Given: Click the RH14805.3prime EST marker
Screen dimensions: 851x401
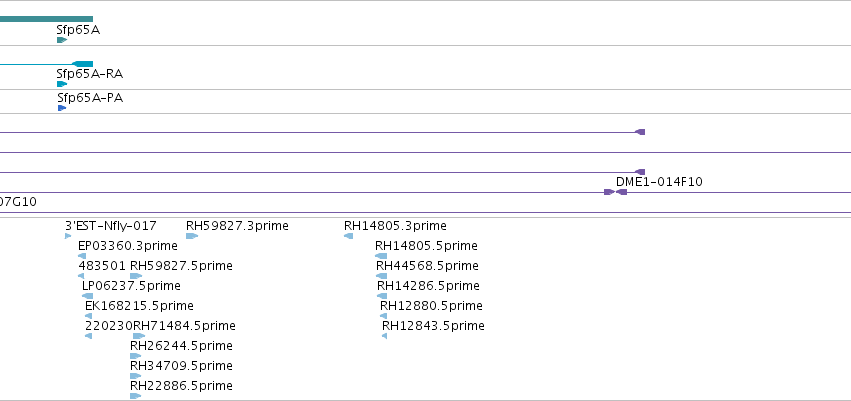Looking at the screenshot, I should [x=348, y=236].
